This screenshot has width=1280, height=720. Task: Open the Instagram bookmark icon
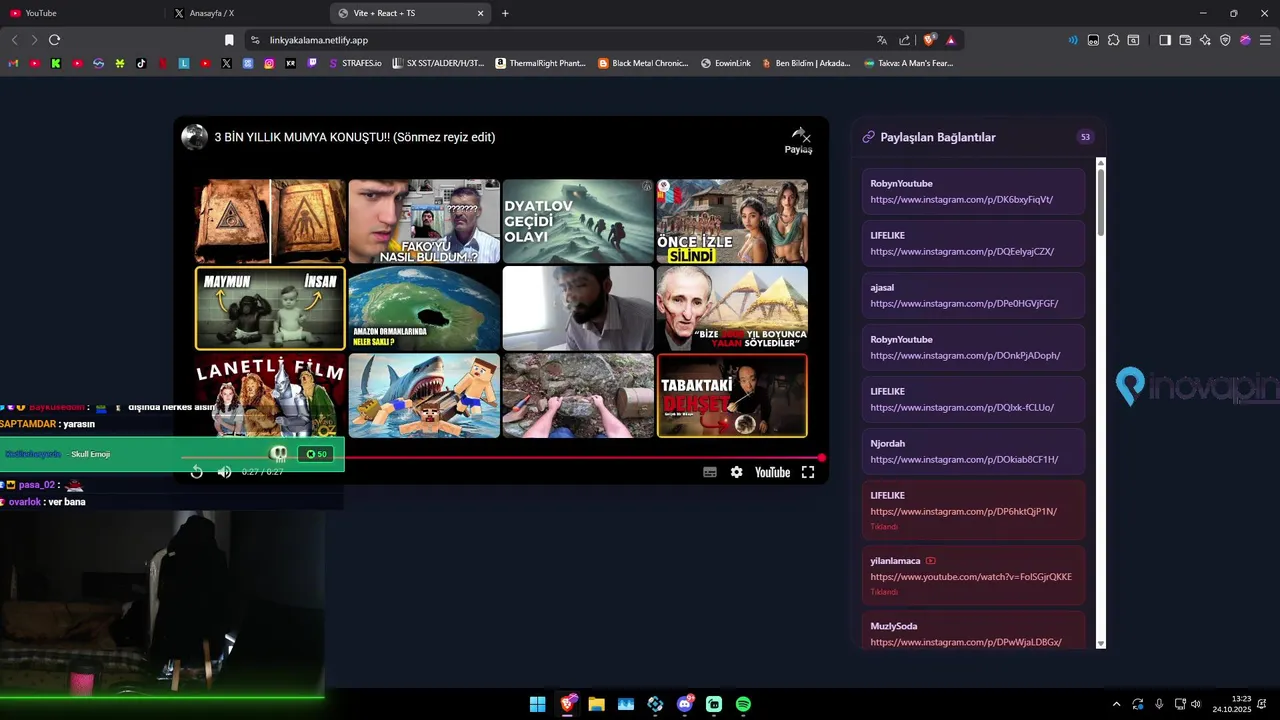point(269,63)
